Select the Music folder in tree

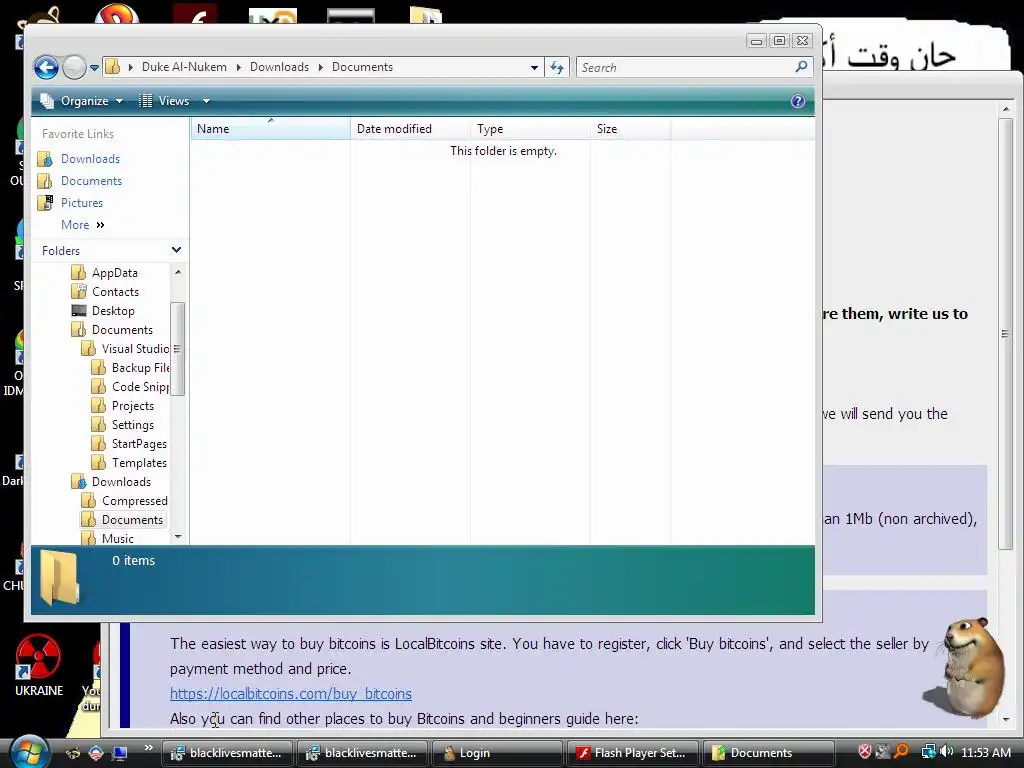point(118,538)
